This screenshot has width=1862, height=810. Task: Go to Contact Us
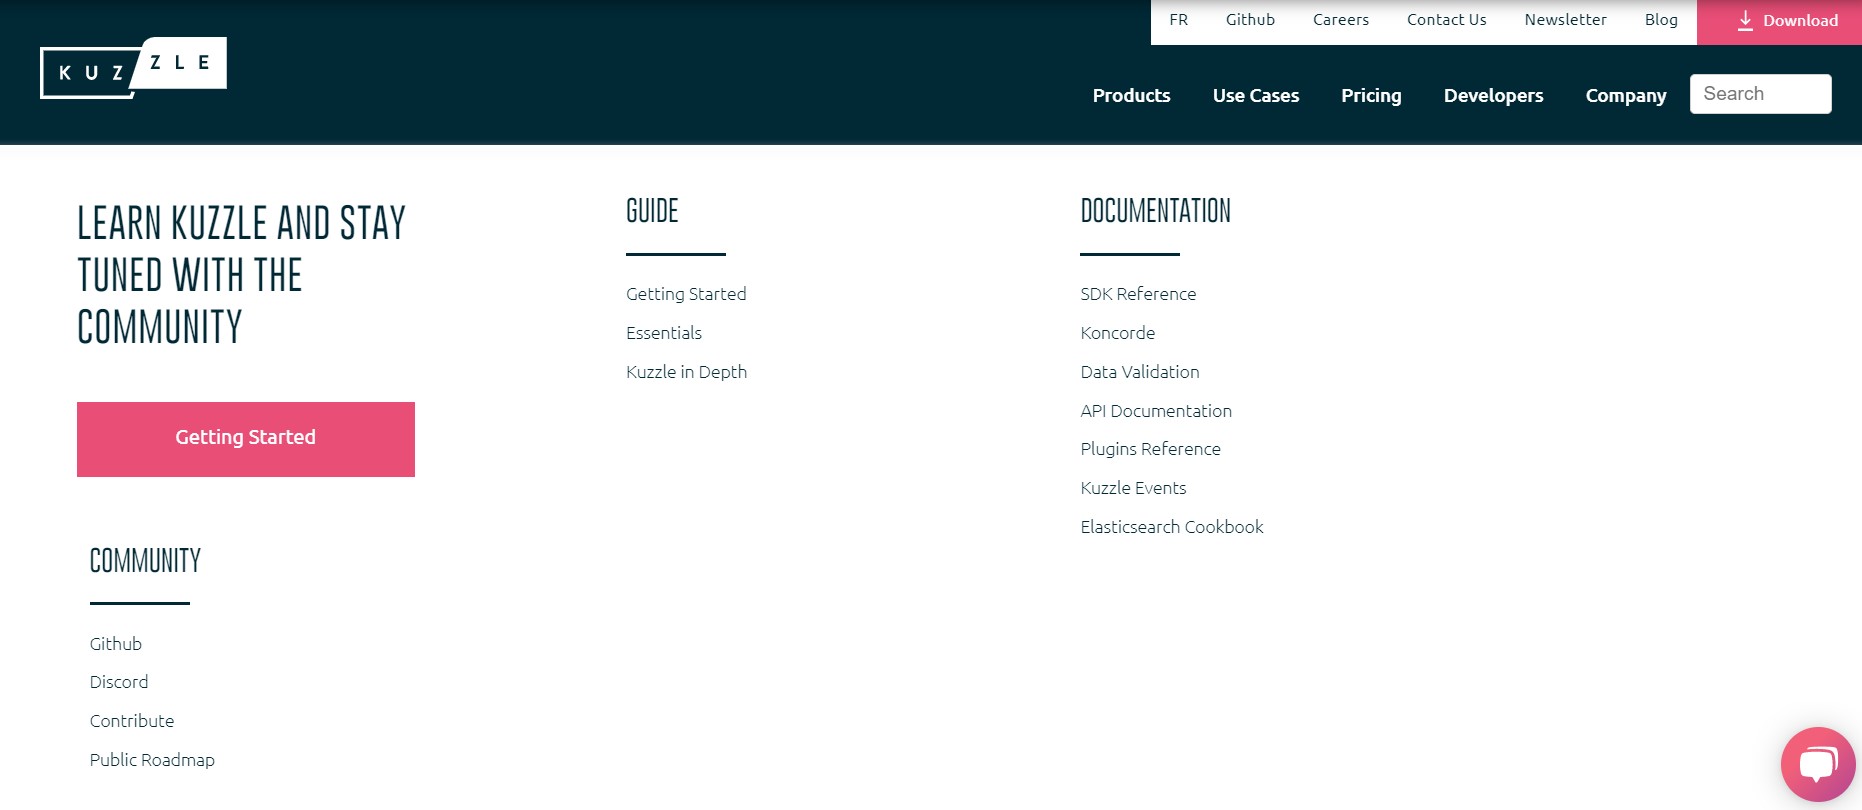(1446, 20)
